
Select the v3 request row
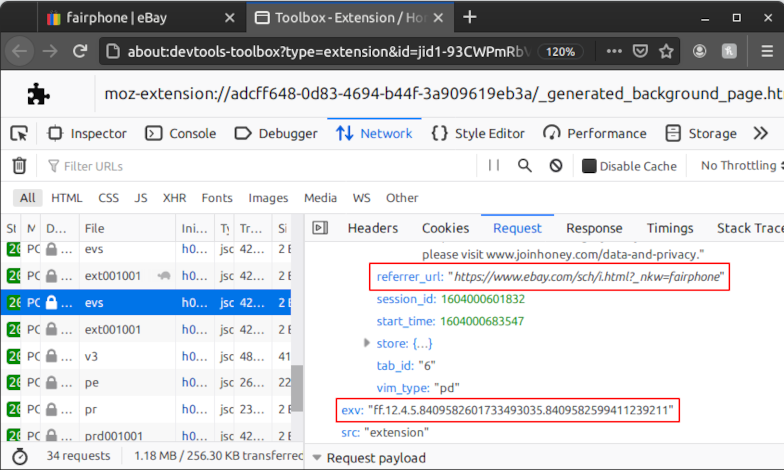[146, 356]
